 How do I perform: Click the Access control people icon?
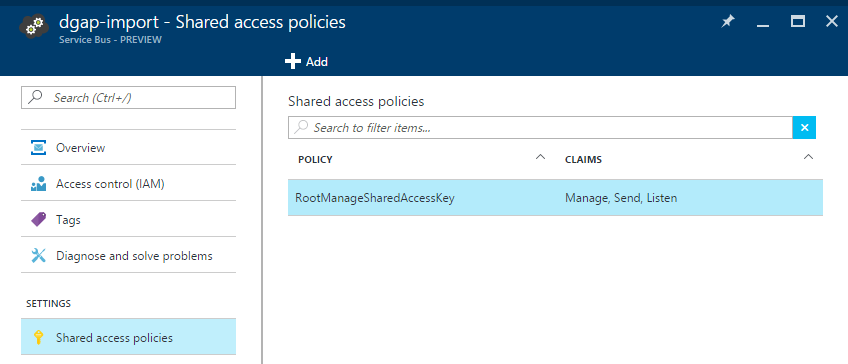point(38,184)
